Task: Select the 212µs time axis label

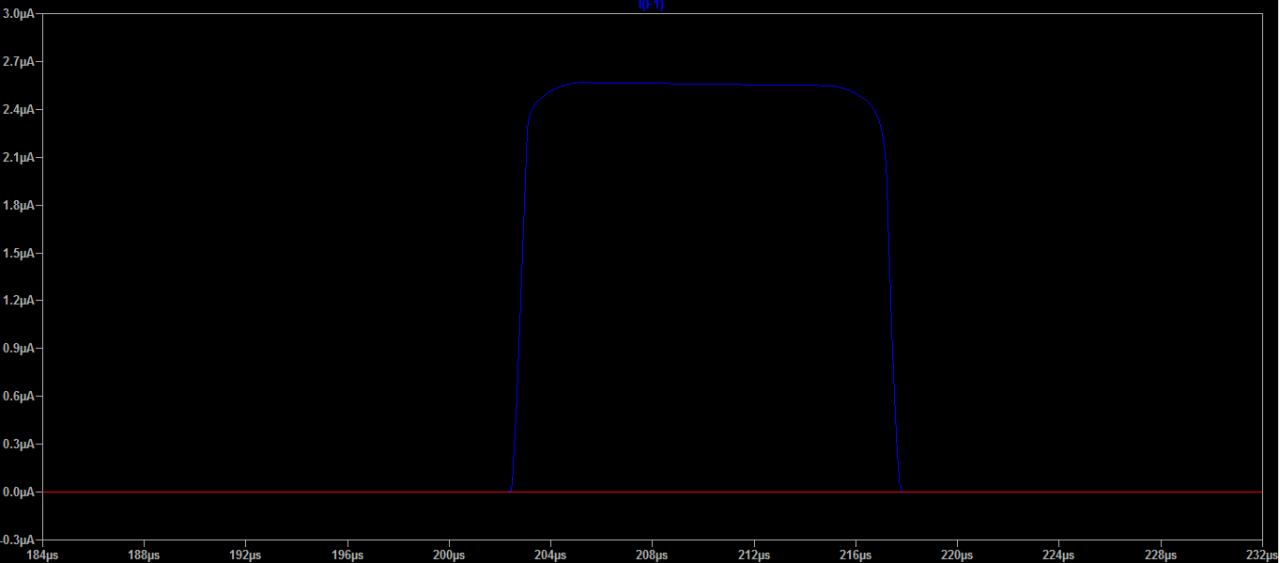Action: coord(754,555)
